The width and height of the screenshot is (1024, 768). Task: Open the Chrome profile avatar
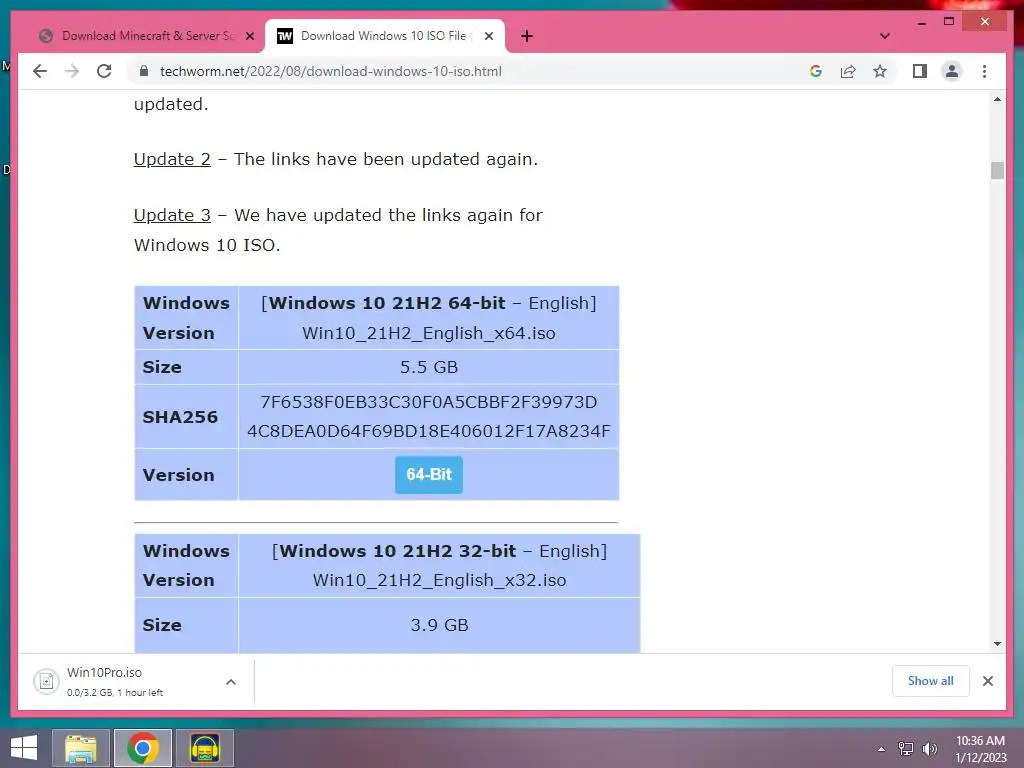pyautogui.click(x=952, y=71)
